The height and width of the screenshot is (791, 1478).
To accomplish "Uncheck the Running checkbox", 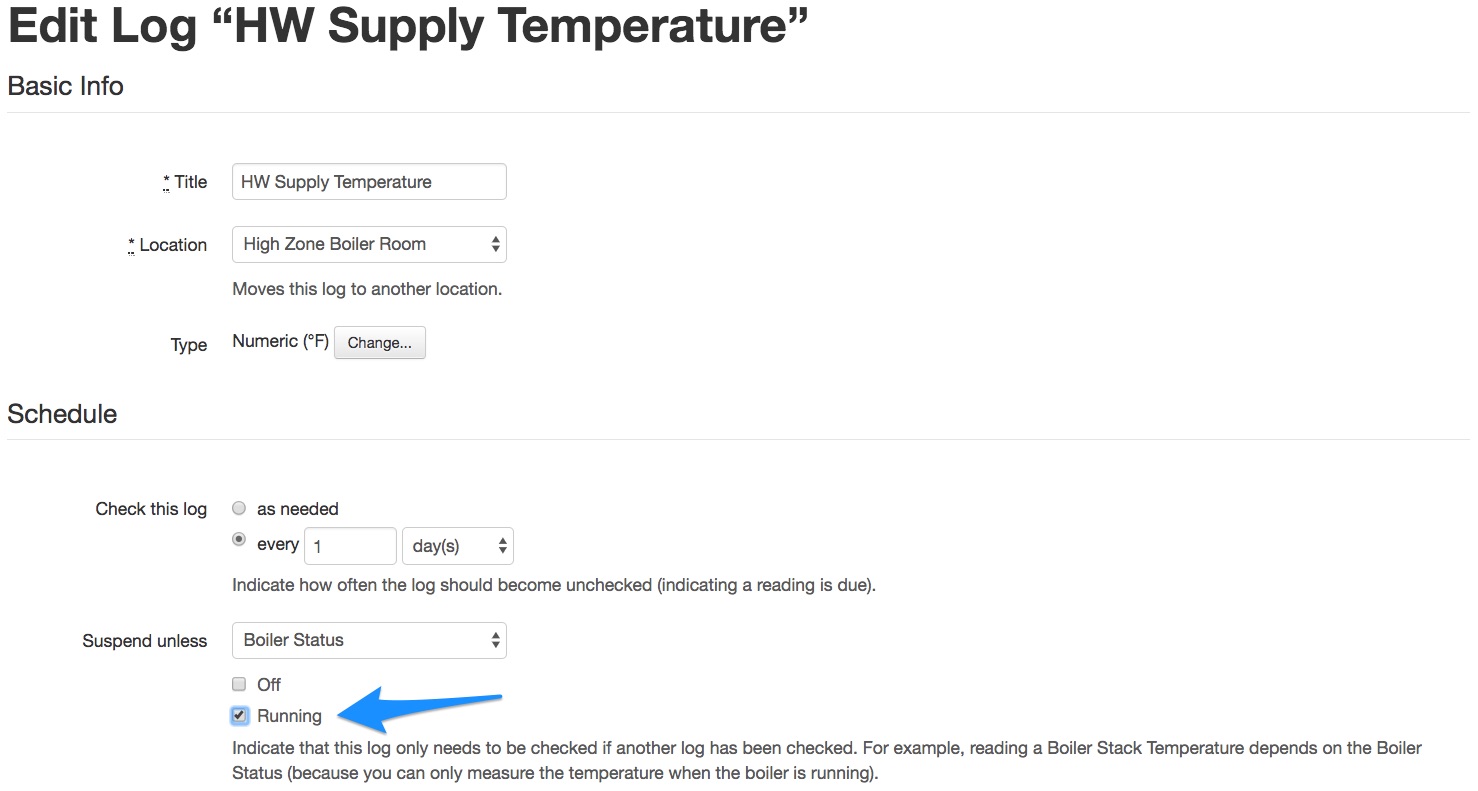I will point(239,715).
